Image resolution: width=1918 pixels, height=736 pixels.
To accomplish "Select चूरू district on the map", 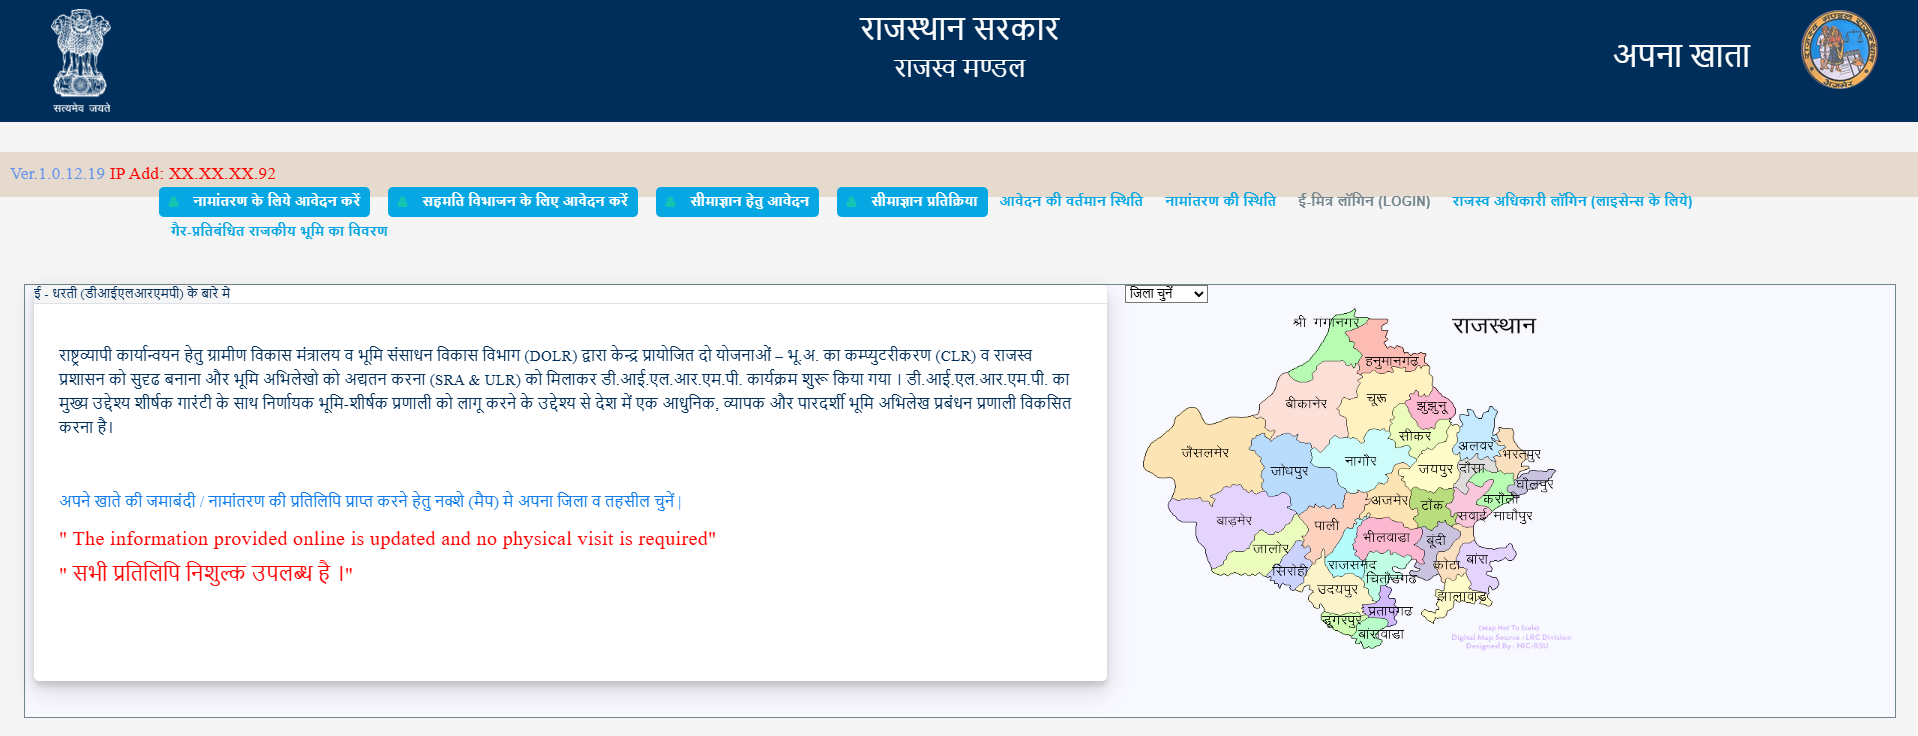I will 1377,399.
